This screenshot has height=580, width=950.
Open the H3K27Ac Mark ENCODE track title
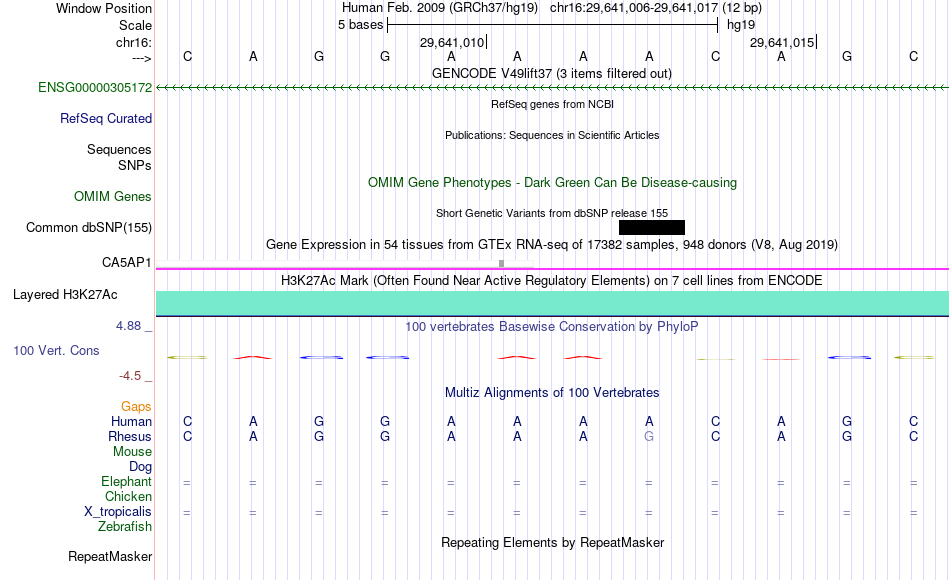(x=552, y=281)
